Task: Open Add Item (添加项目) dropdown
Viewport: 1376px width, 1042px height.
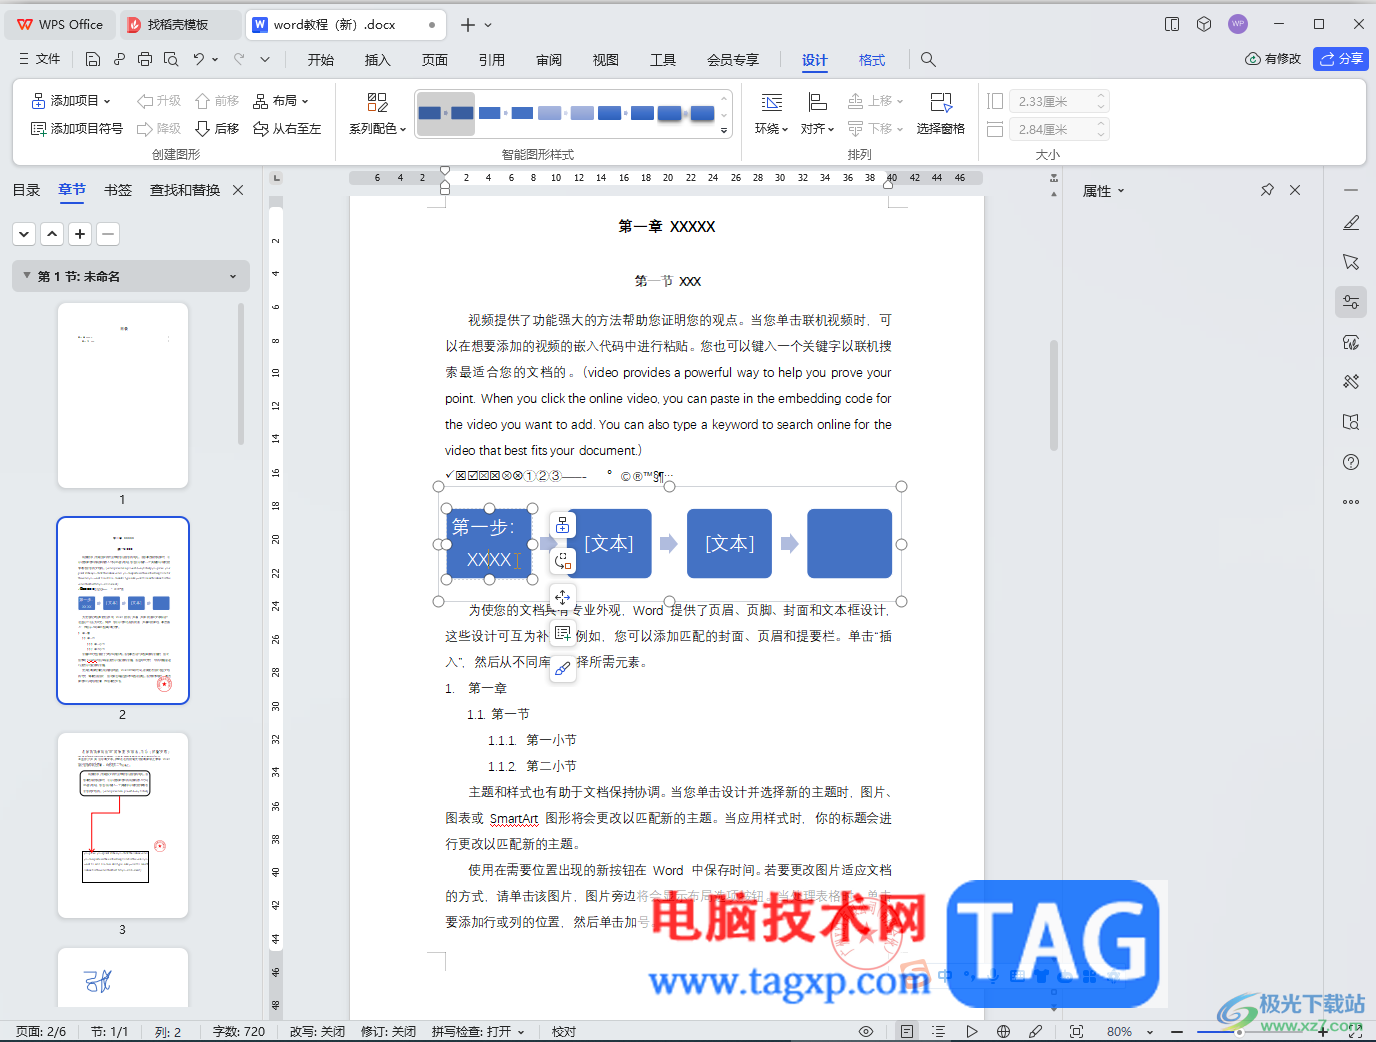Action: coord(71,101)
